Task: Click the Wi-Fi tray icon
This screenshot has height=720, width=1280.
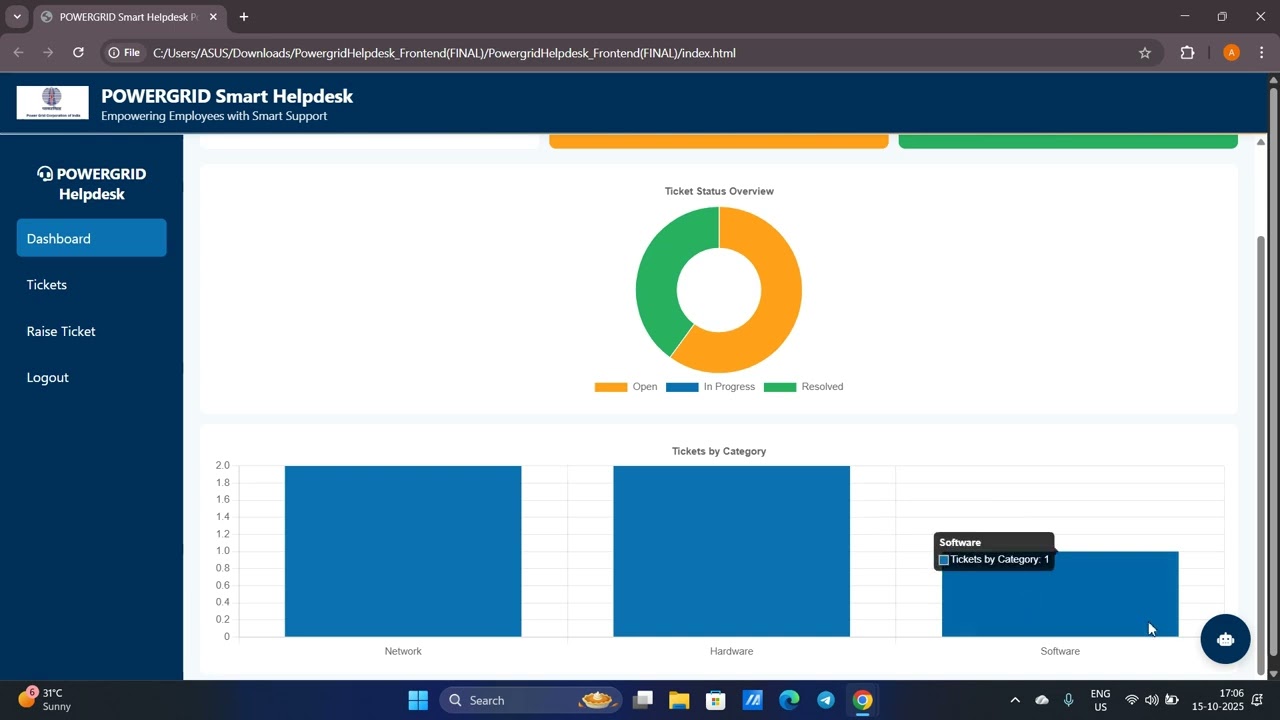Action: 1132,700
